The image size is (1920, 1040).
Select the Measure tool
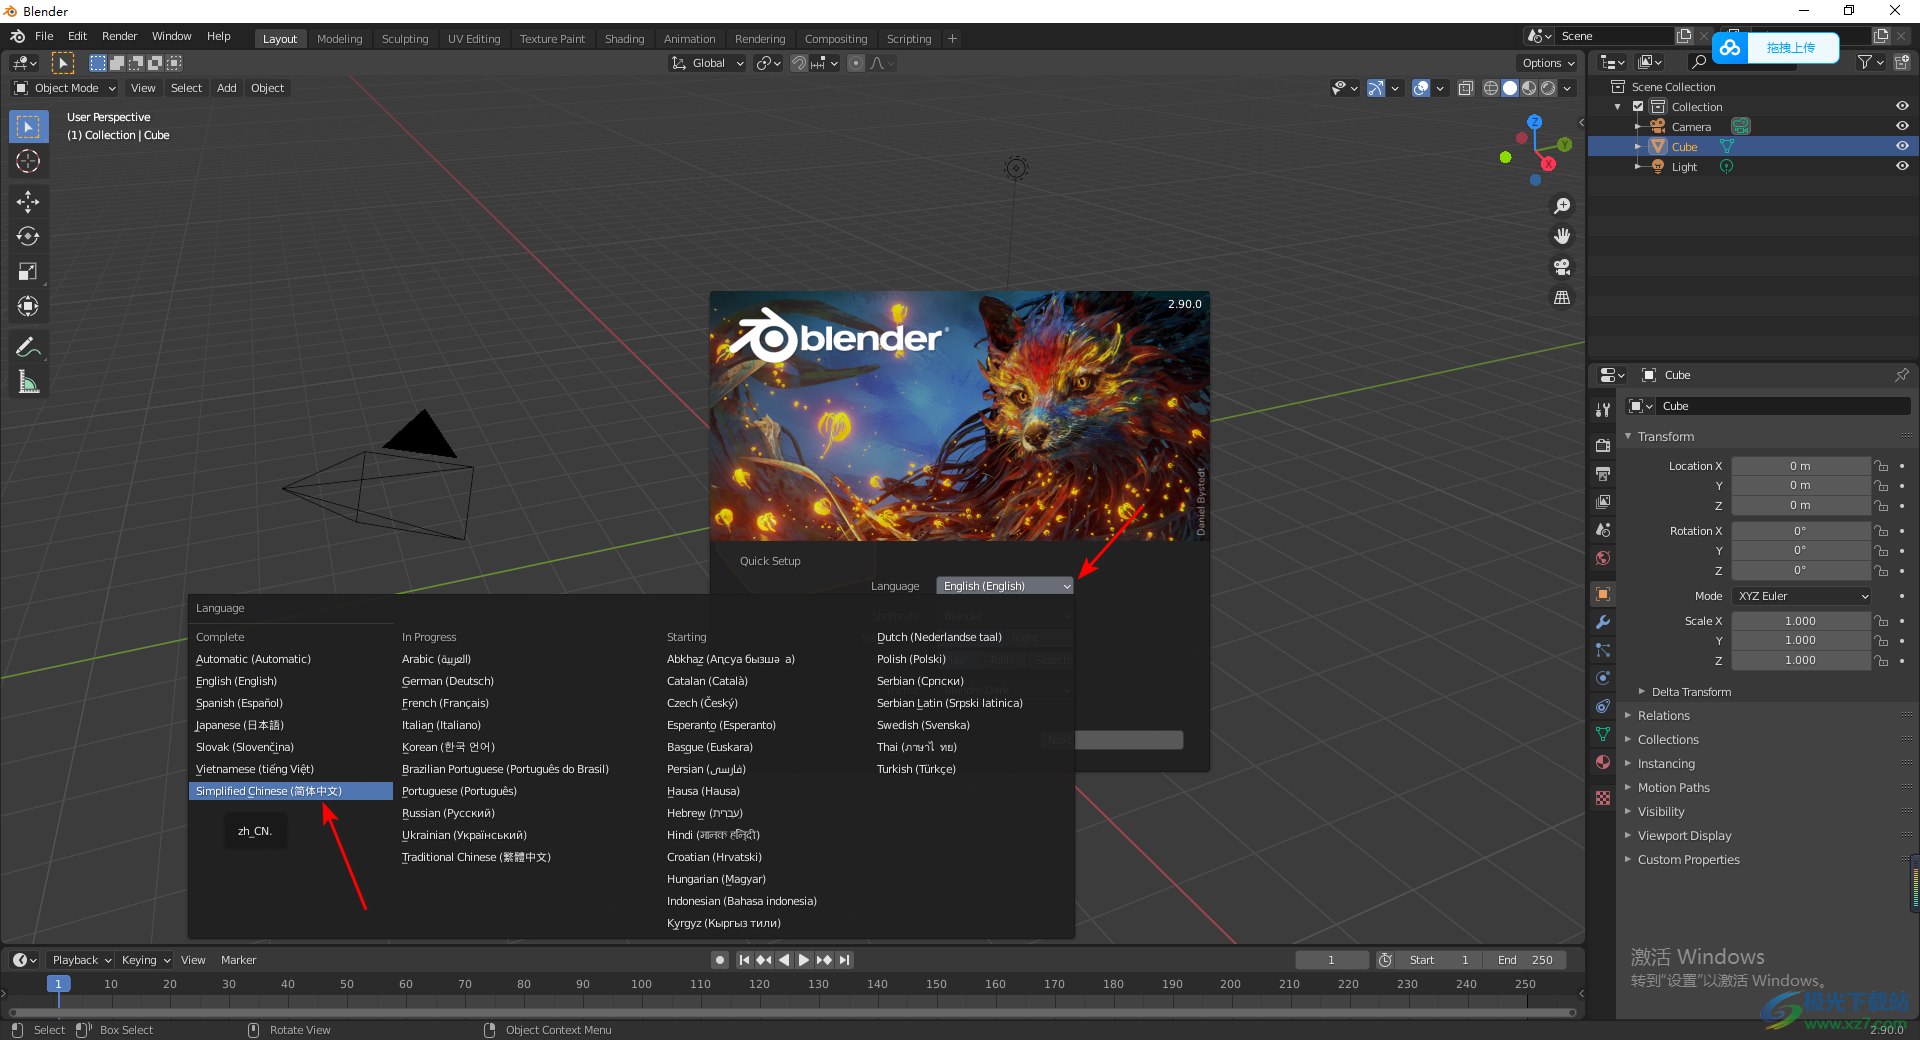click(x=28, y=382)
